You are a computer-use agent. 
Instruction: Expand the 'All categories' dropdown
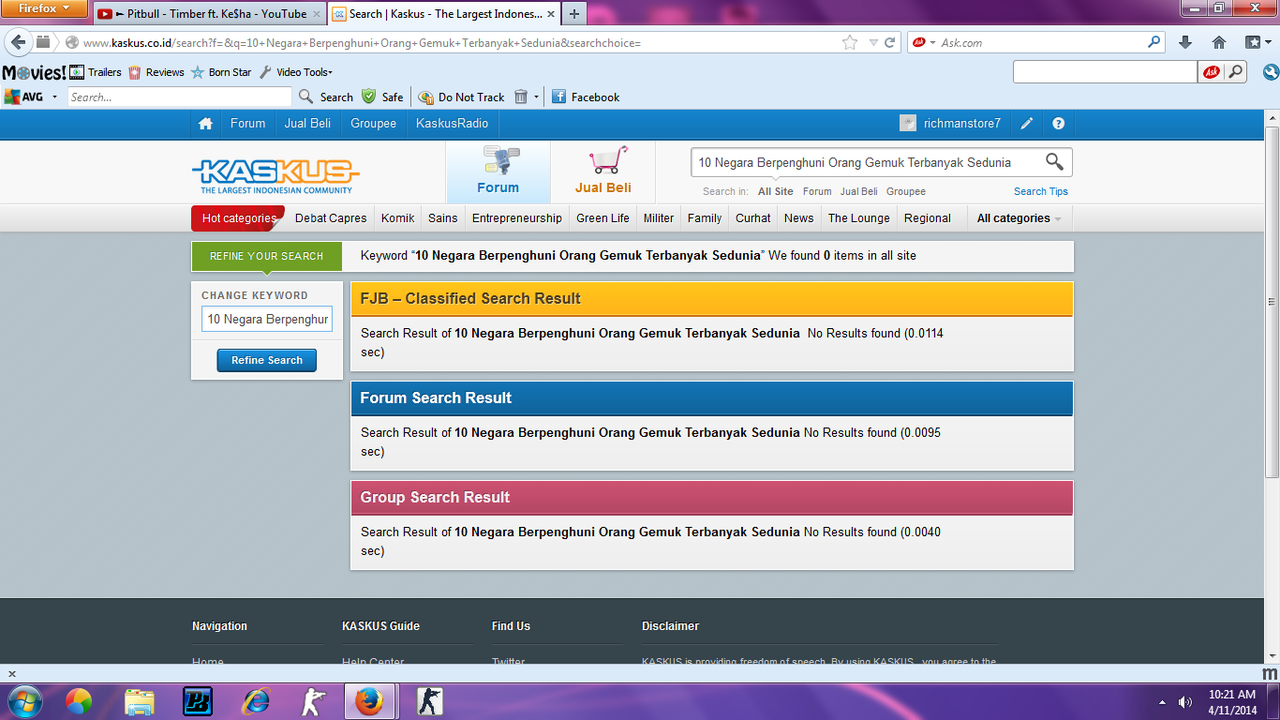1018,218
